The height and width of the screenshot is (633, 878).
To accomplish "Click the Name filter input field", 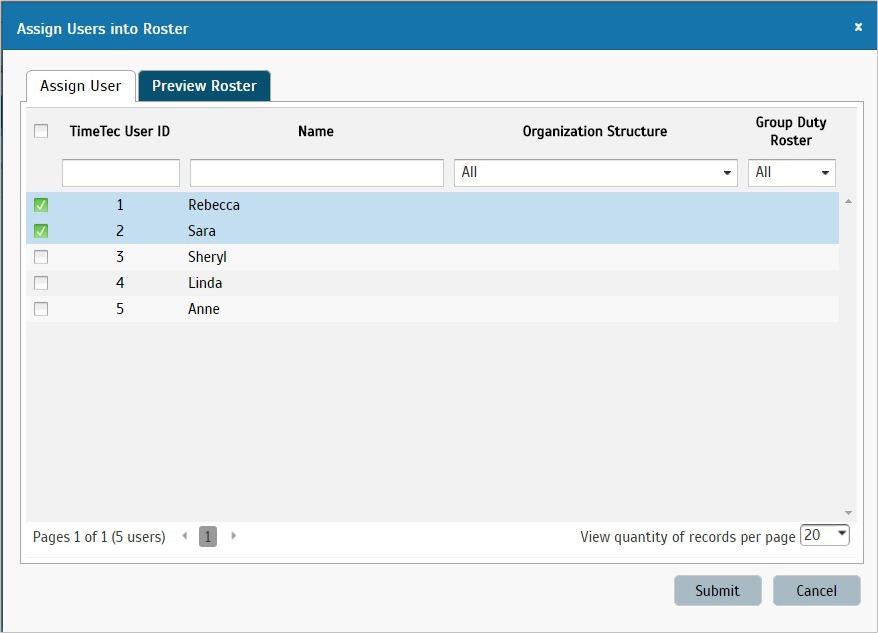I will coord(317,173).
